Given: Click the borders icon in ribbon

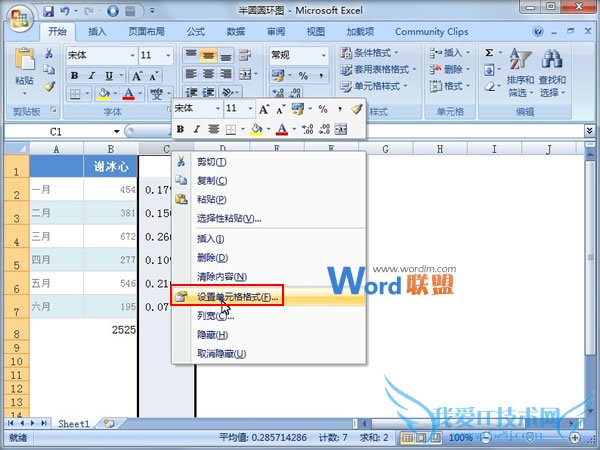Looking at the screenshot, I should (75, 93).
